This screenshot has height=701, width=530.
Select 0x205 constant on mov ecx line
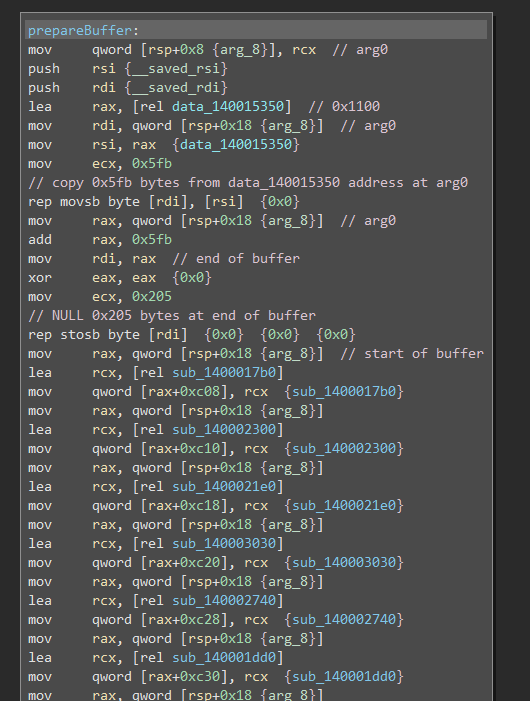pyautogui.click(x=152, y=296)
